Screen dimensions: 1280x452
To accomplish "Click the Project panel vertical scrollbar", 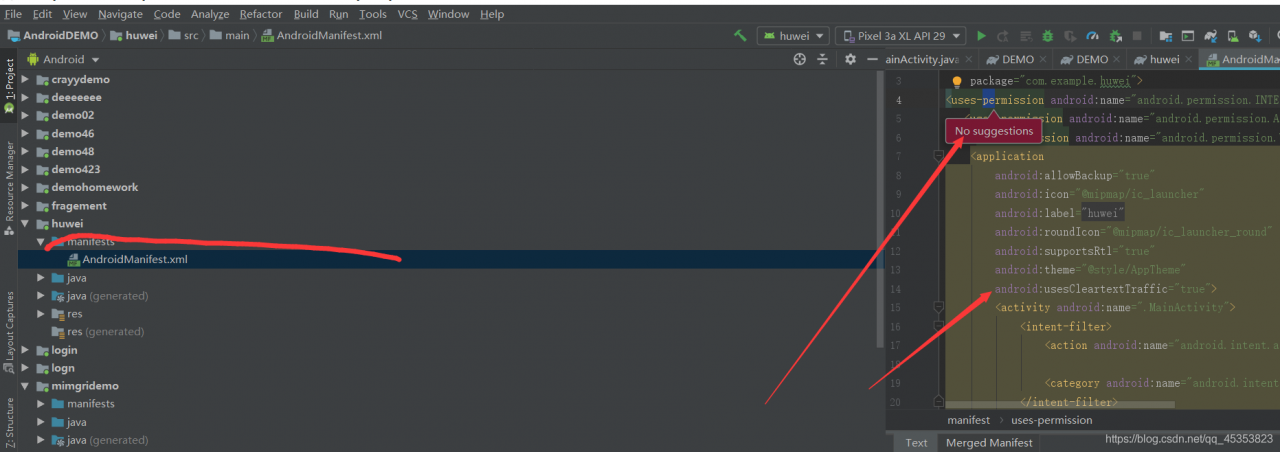I will (x=880, y=208).
